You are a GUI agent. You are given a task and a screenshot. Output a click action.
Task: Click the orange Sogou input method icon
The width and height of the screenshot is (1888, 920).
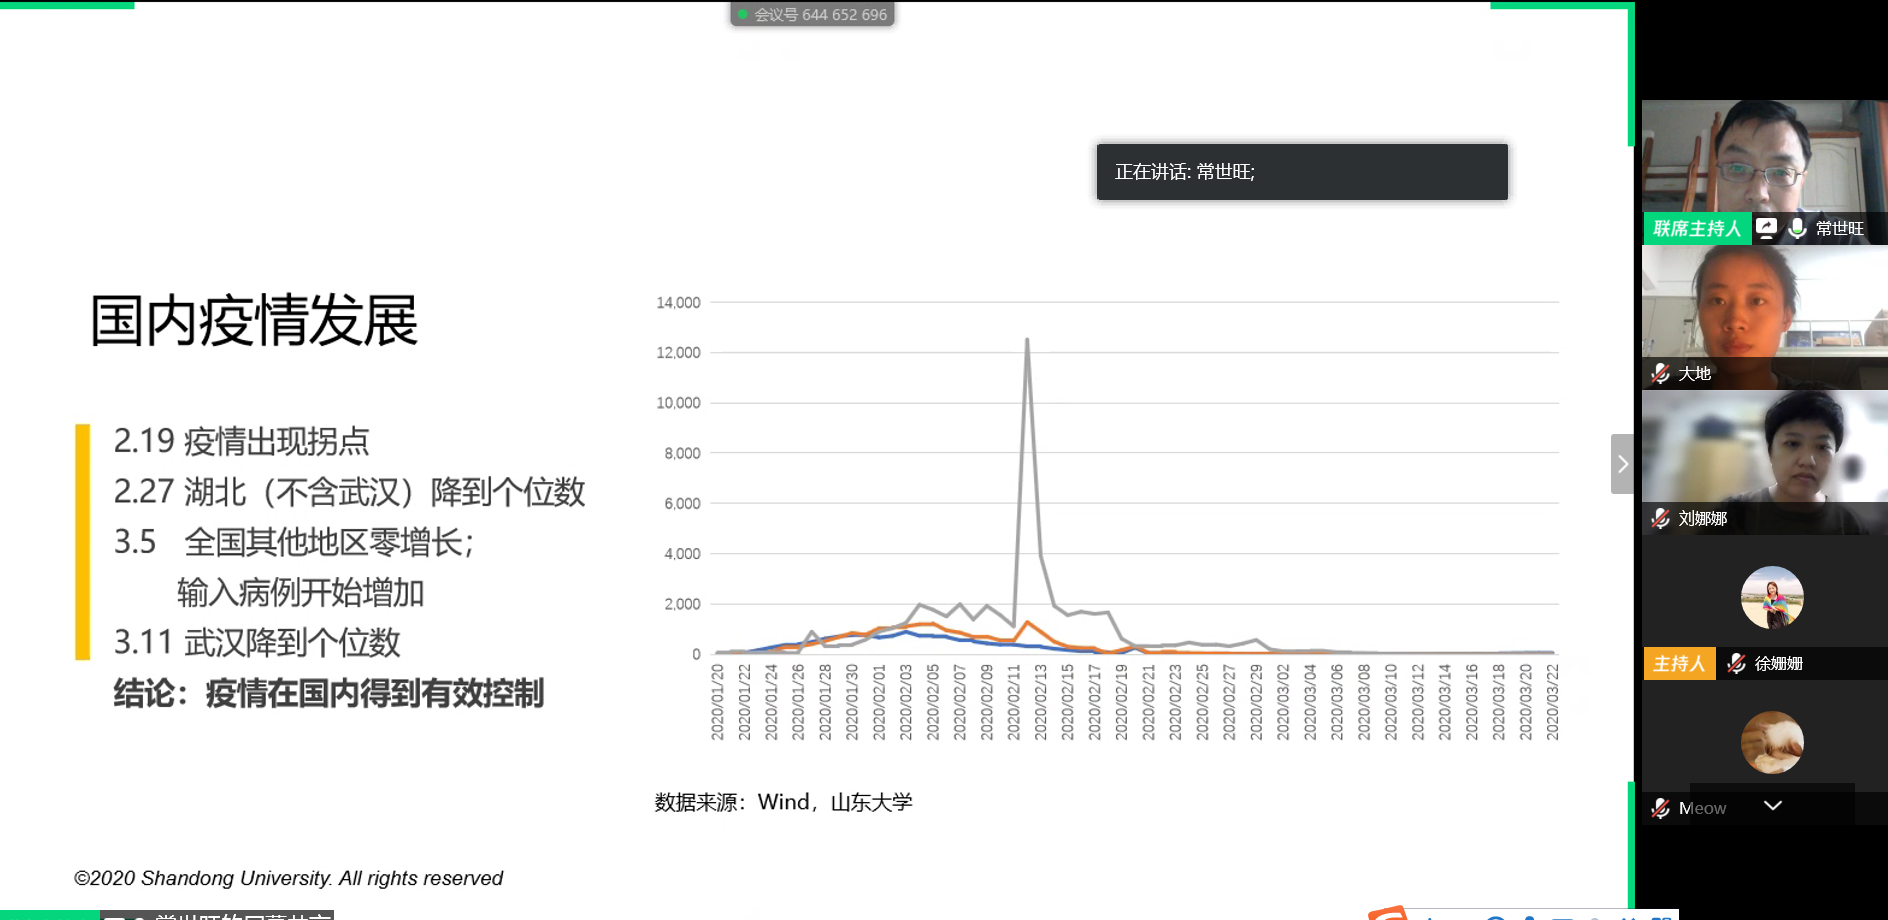pos(1388,912)
